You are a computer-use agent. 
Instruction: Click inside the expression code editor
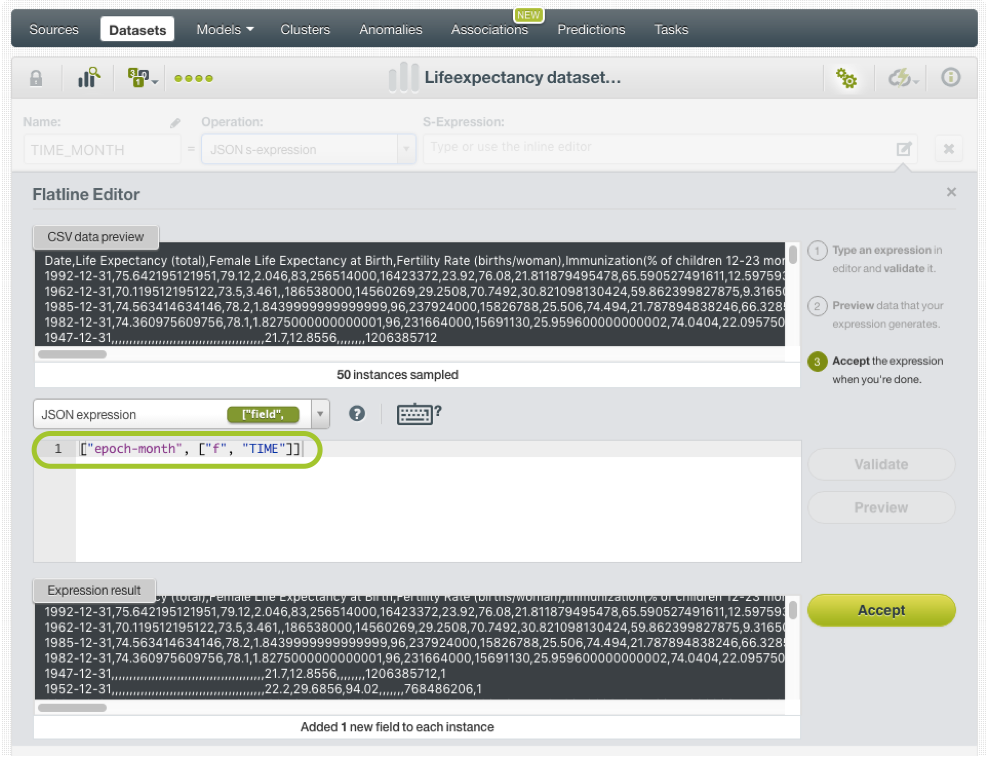(x=438, y=510)
